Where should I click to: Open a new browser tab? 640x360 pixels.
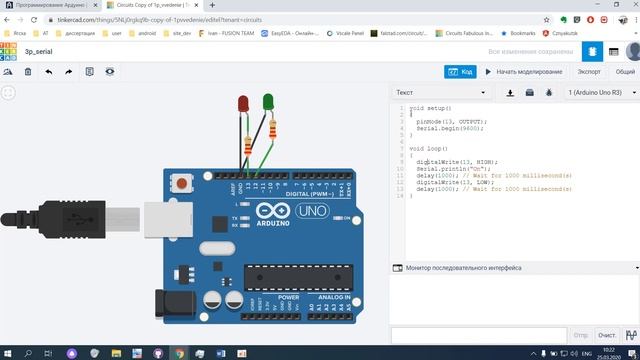[x=212, y=5]
